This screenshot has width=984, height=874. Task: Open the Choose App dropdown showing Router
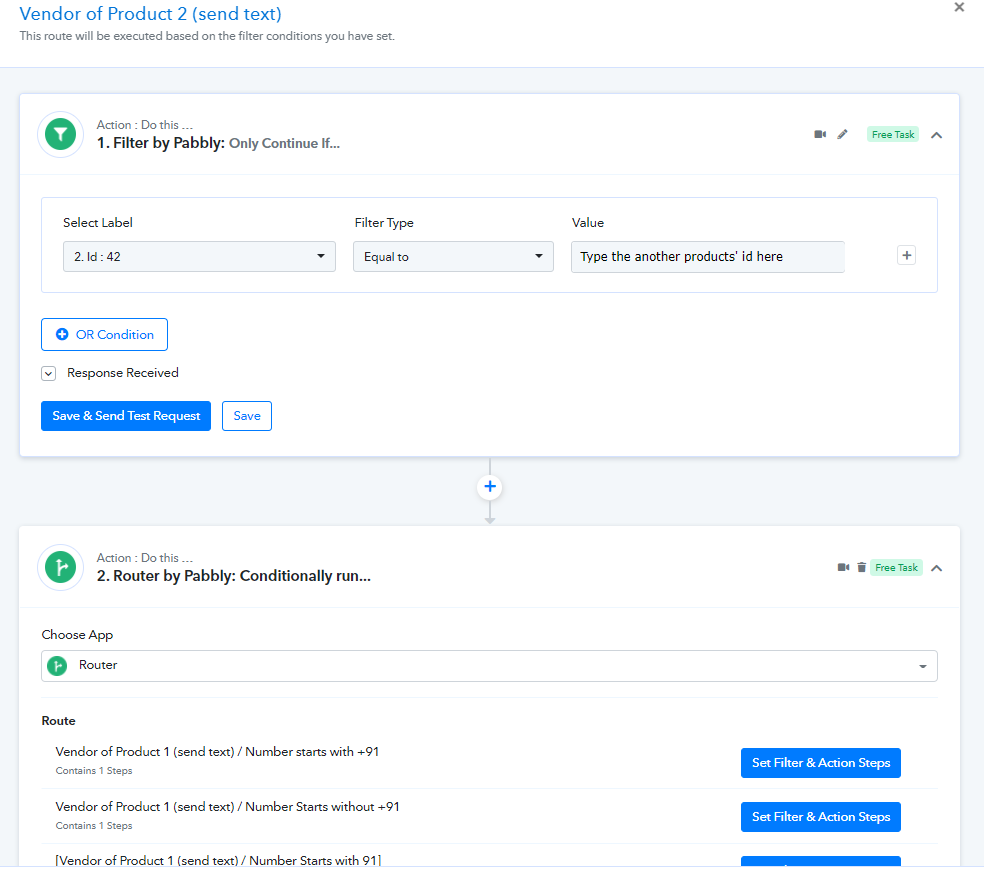[x=489, y=666]
